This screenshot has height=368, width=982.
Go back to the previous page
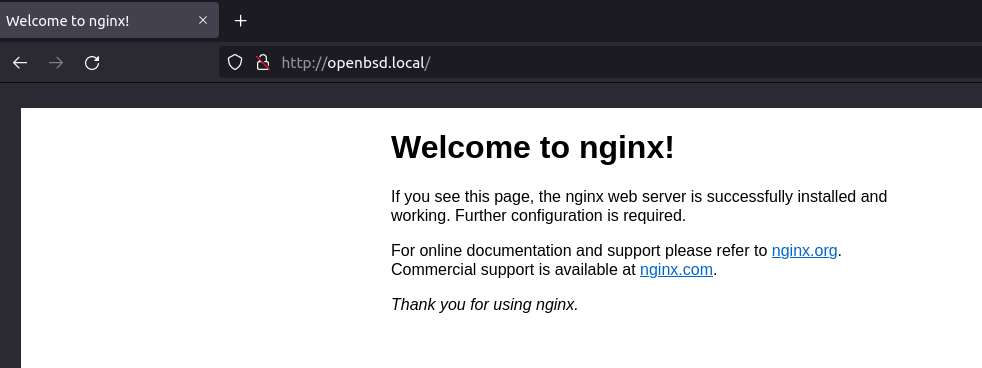coord(20,63)
